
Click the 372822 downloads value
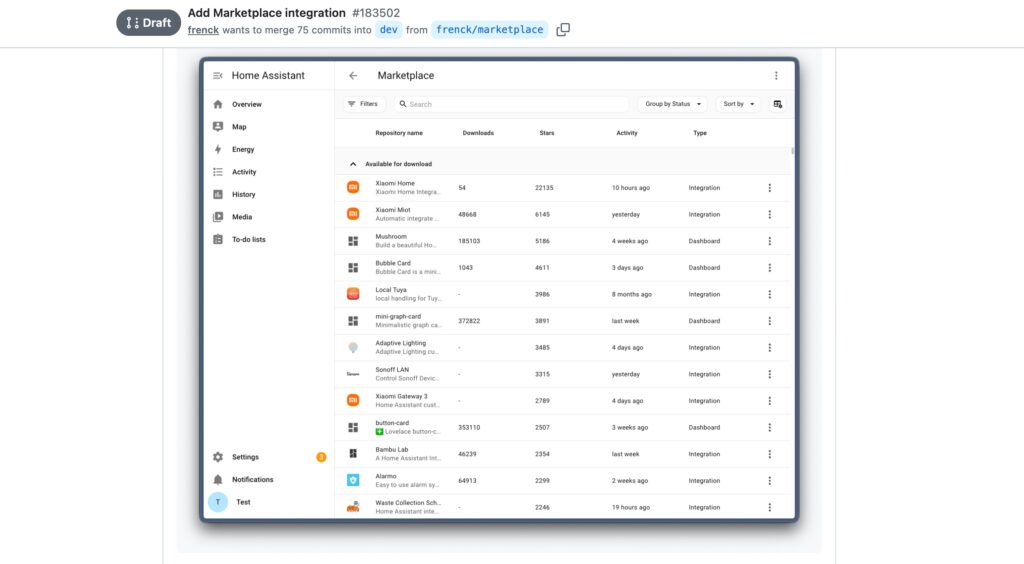469,321
